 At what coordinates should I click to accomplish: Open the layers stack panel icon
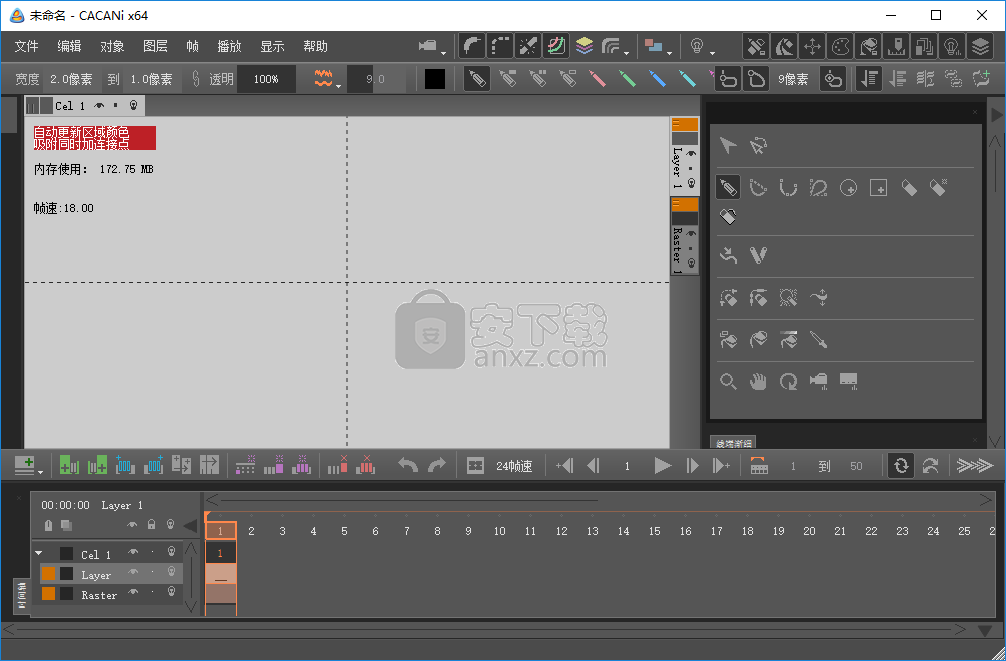pyautogui.click(x=980, y=46)
